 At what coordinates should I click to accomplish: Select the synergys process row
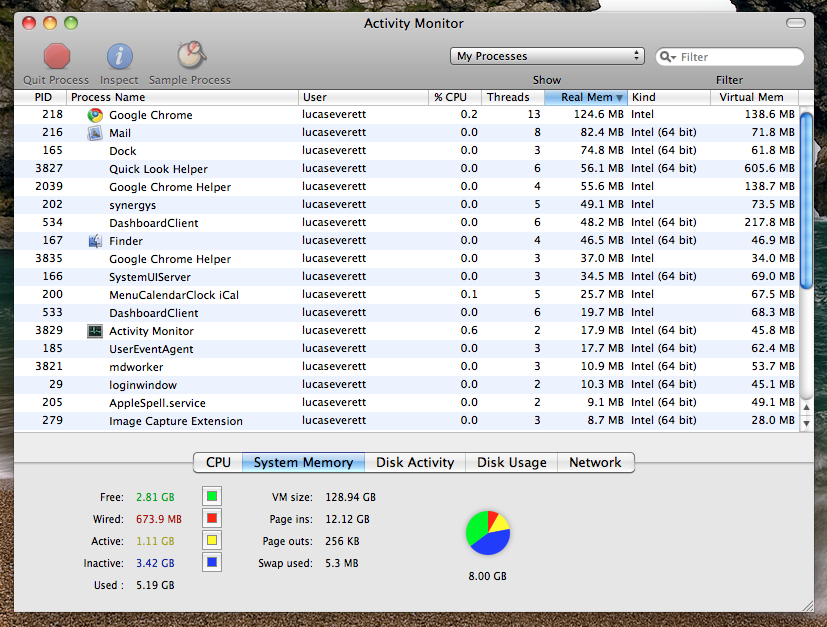407,205
